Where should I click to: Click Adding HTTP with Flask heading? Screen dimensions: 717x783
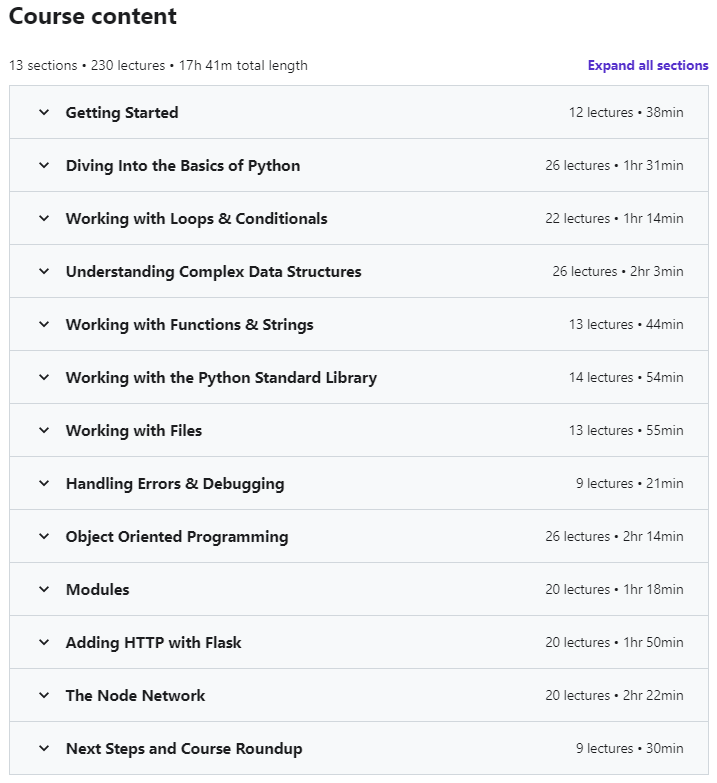(154, 643)
